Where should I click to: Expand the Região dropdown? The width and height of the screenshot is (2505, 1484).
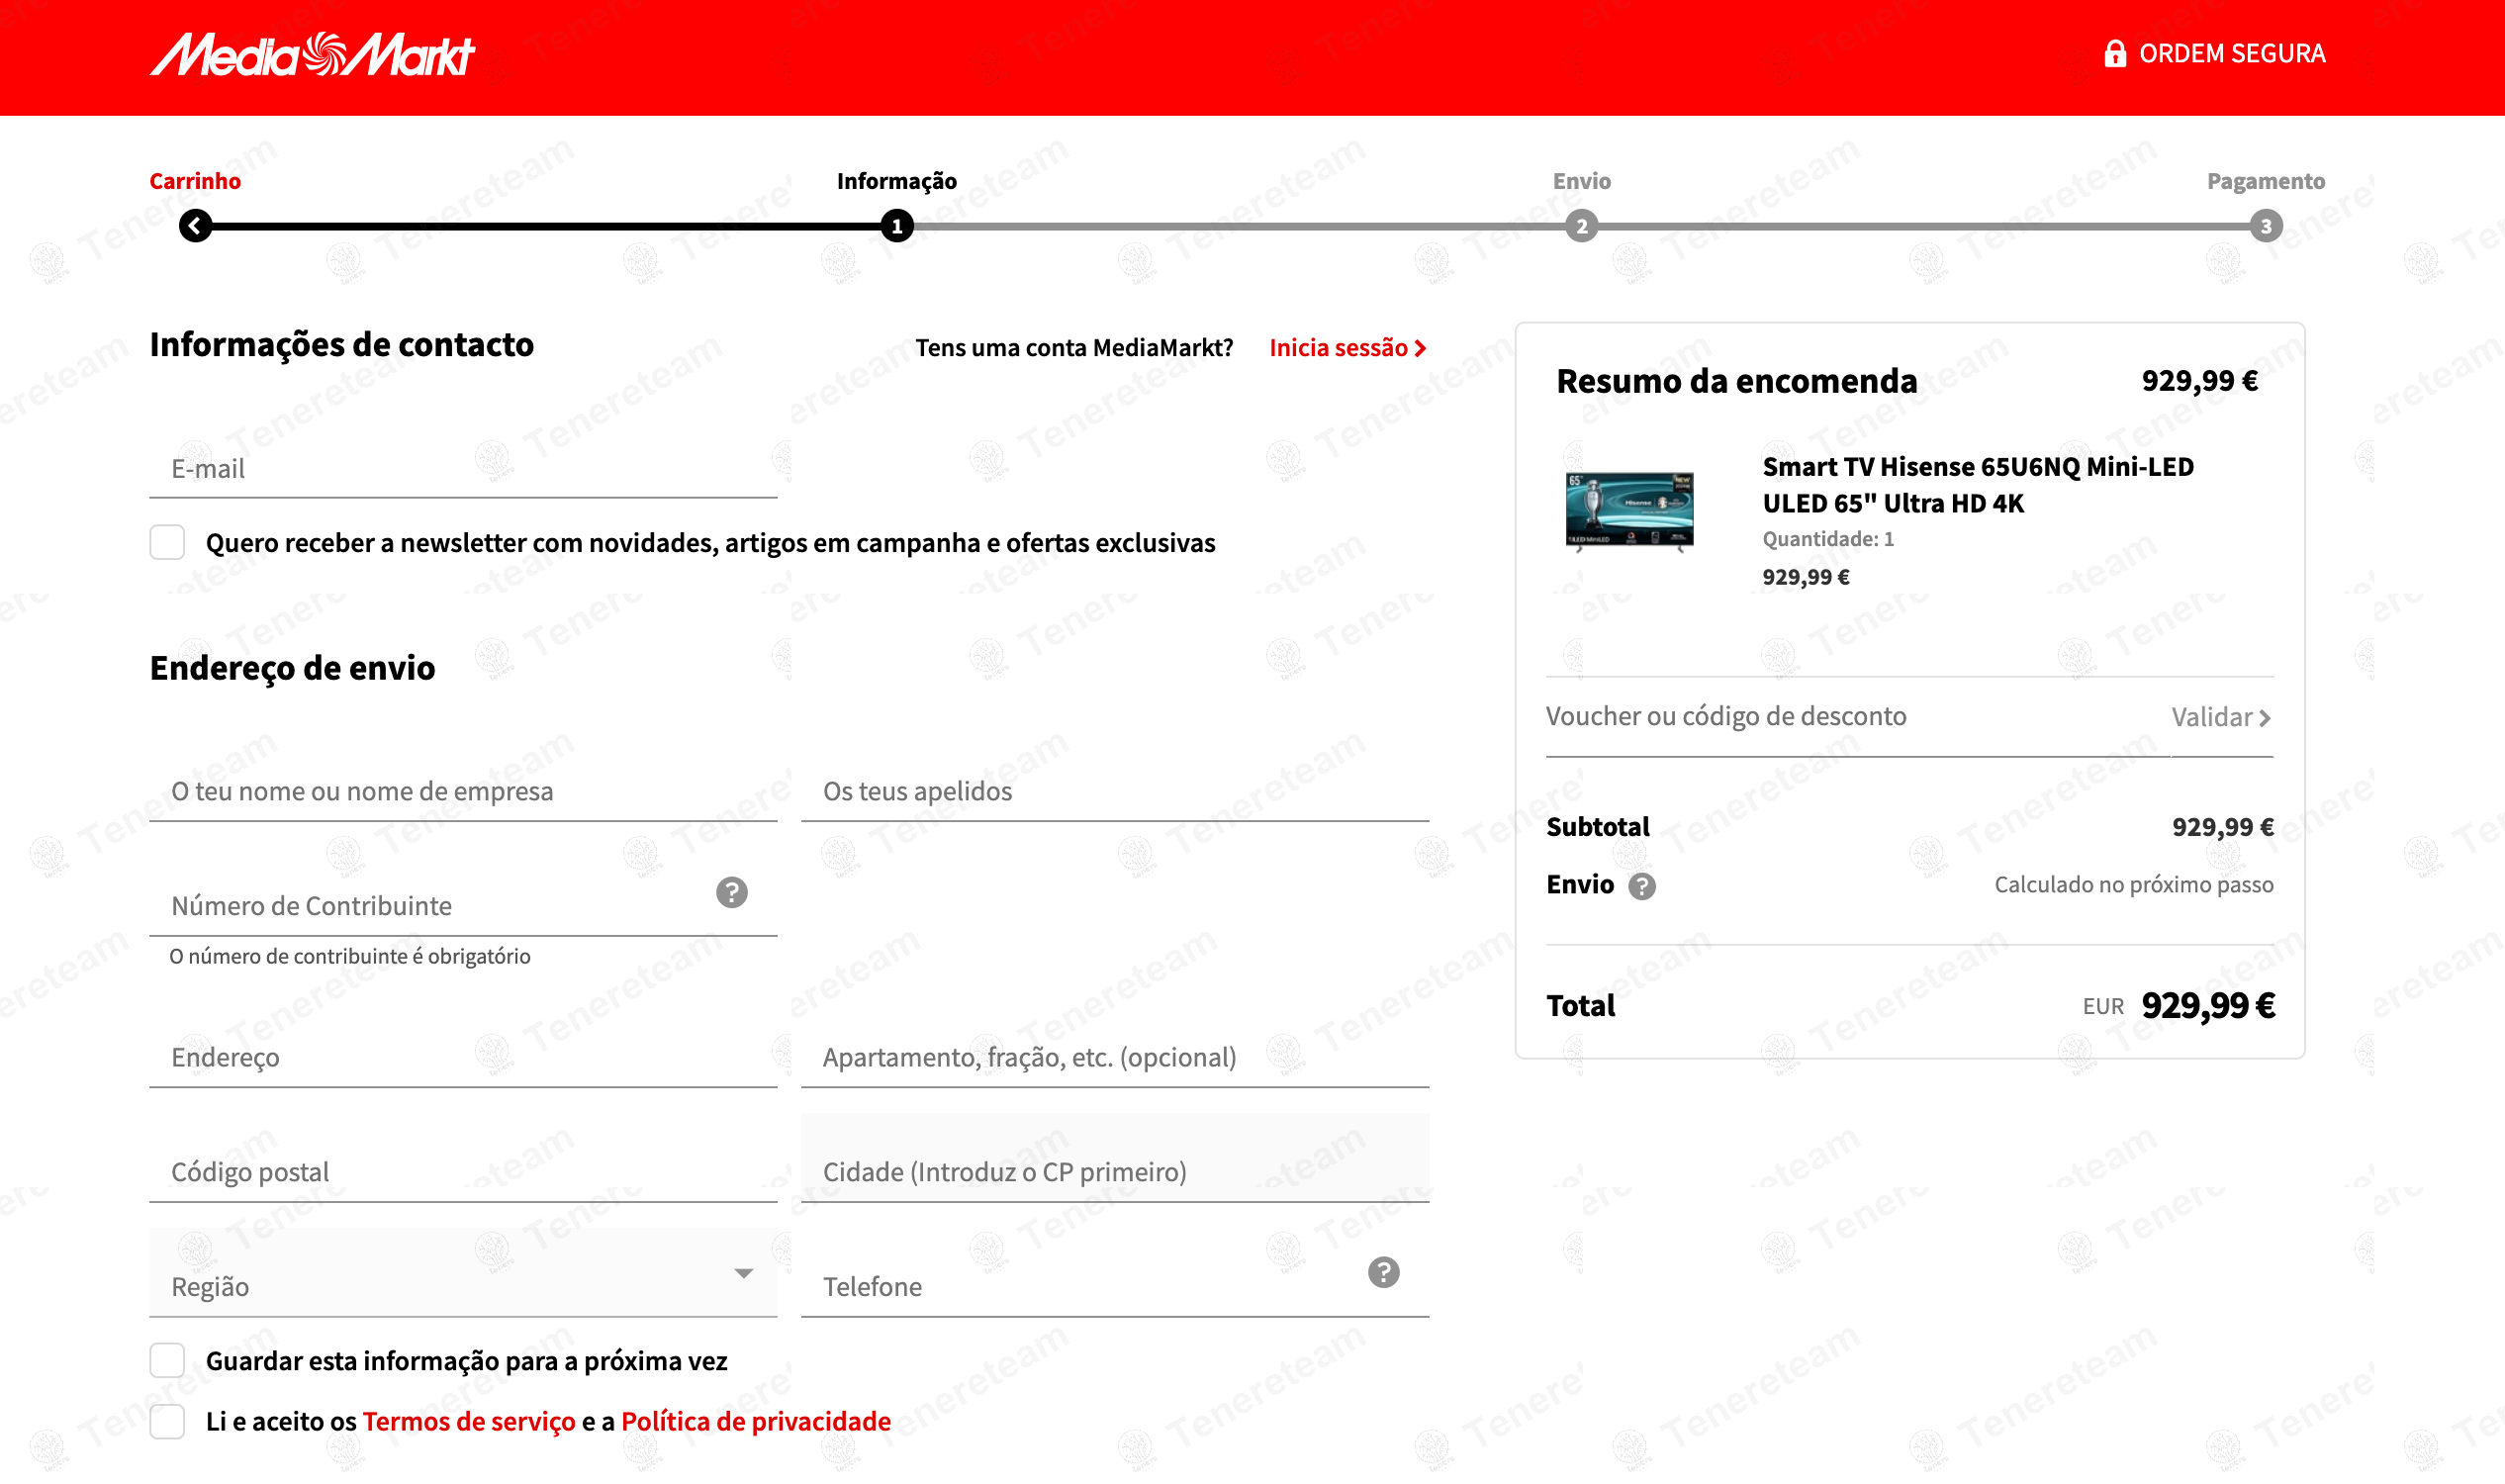463,1273
